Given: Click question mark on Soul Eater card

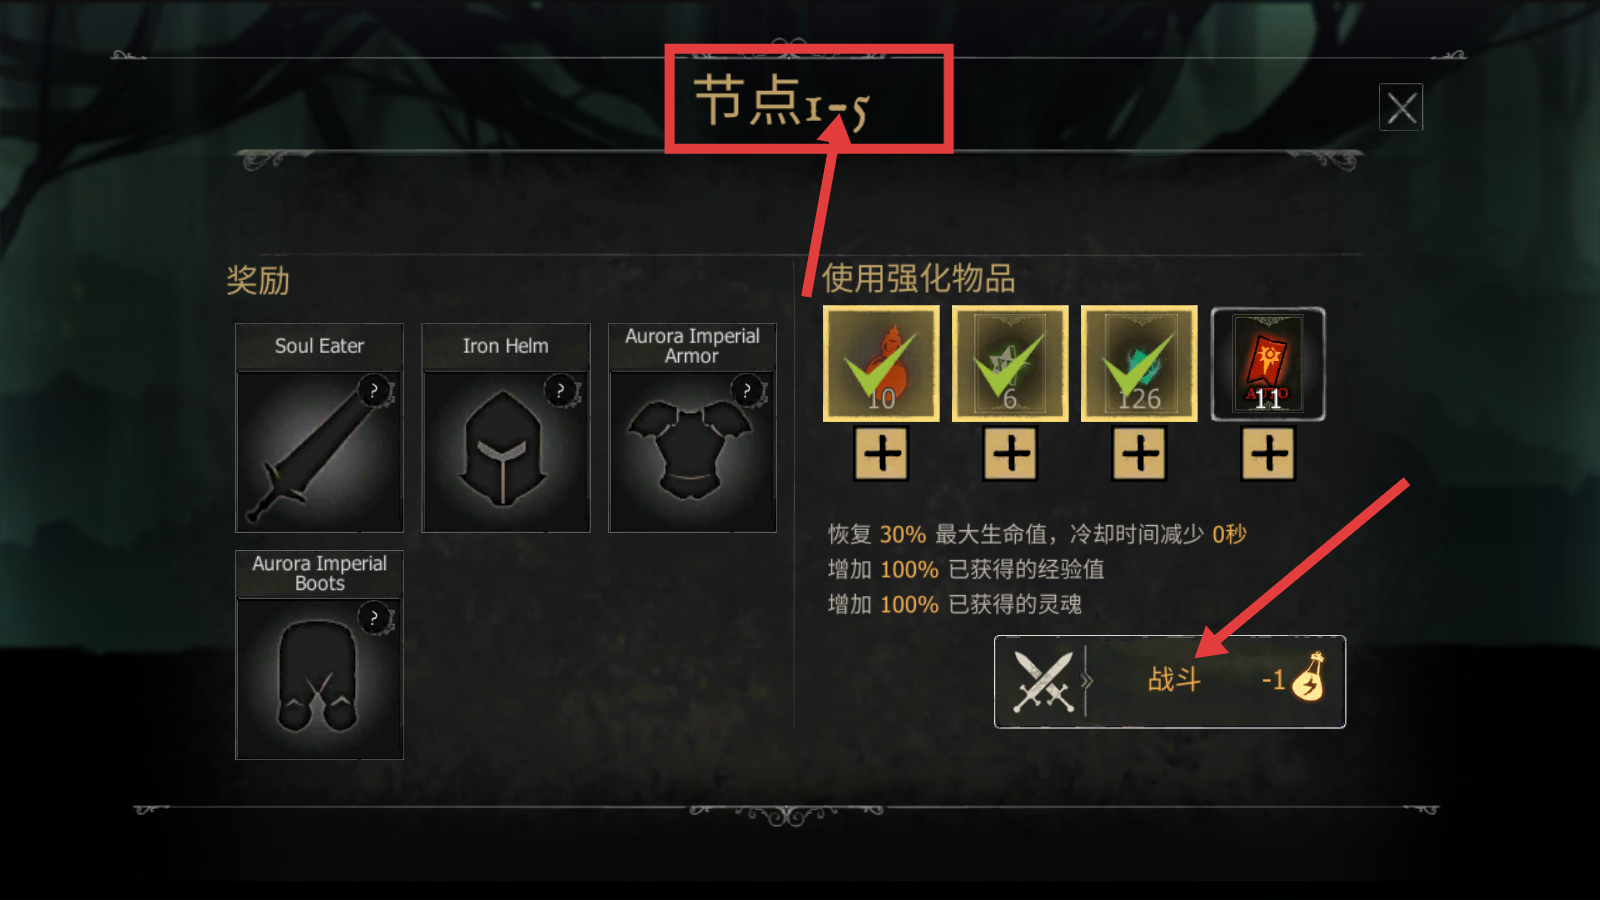Looking at the screenshot, I should coord(374,390).
